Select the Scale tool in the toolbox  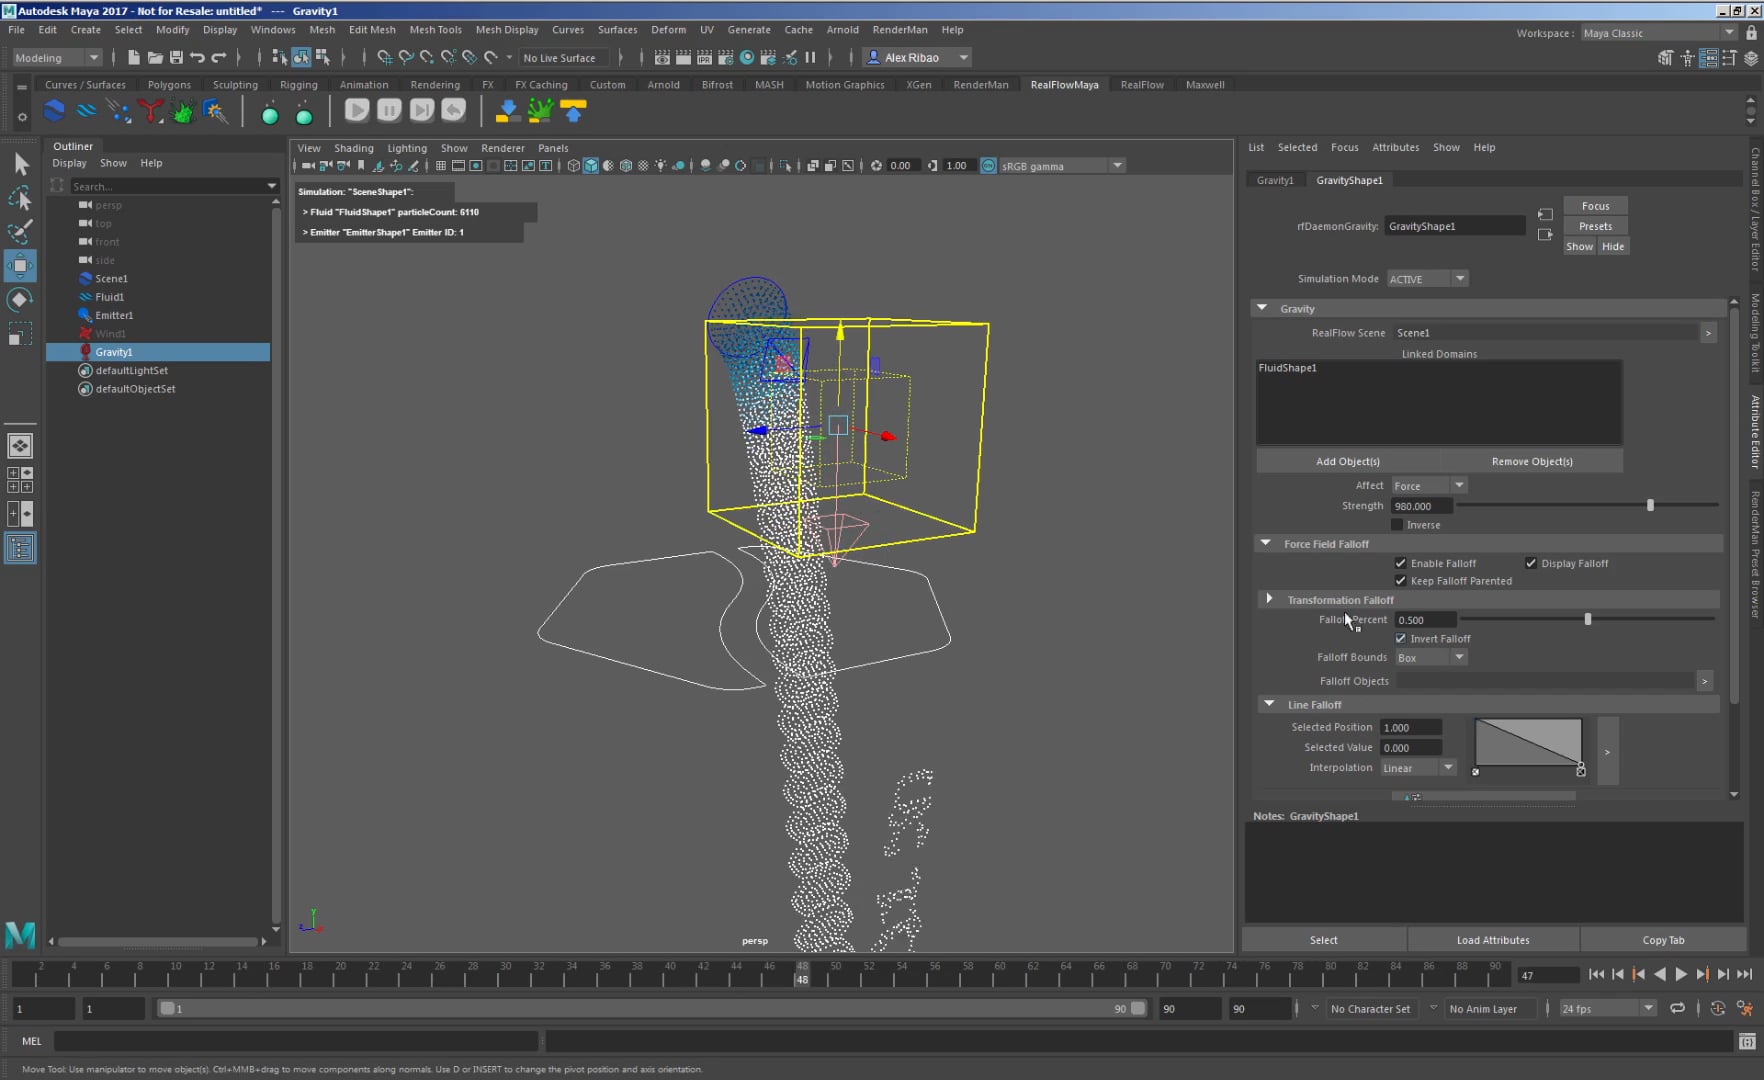click(21, 333)
